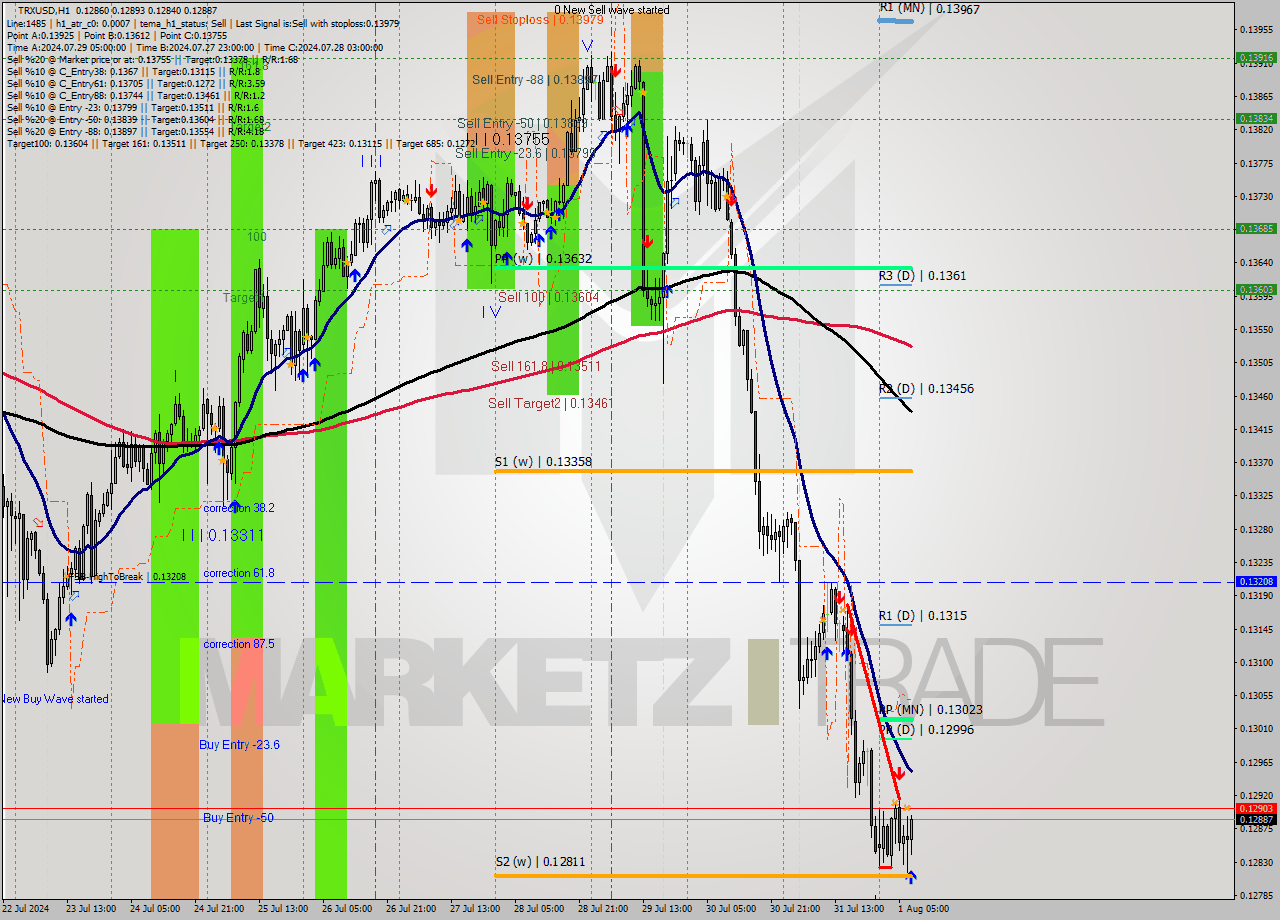Select the 'correction 38.2' label
Viewport: 1280px width, 920px height.
point(238,508)
